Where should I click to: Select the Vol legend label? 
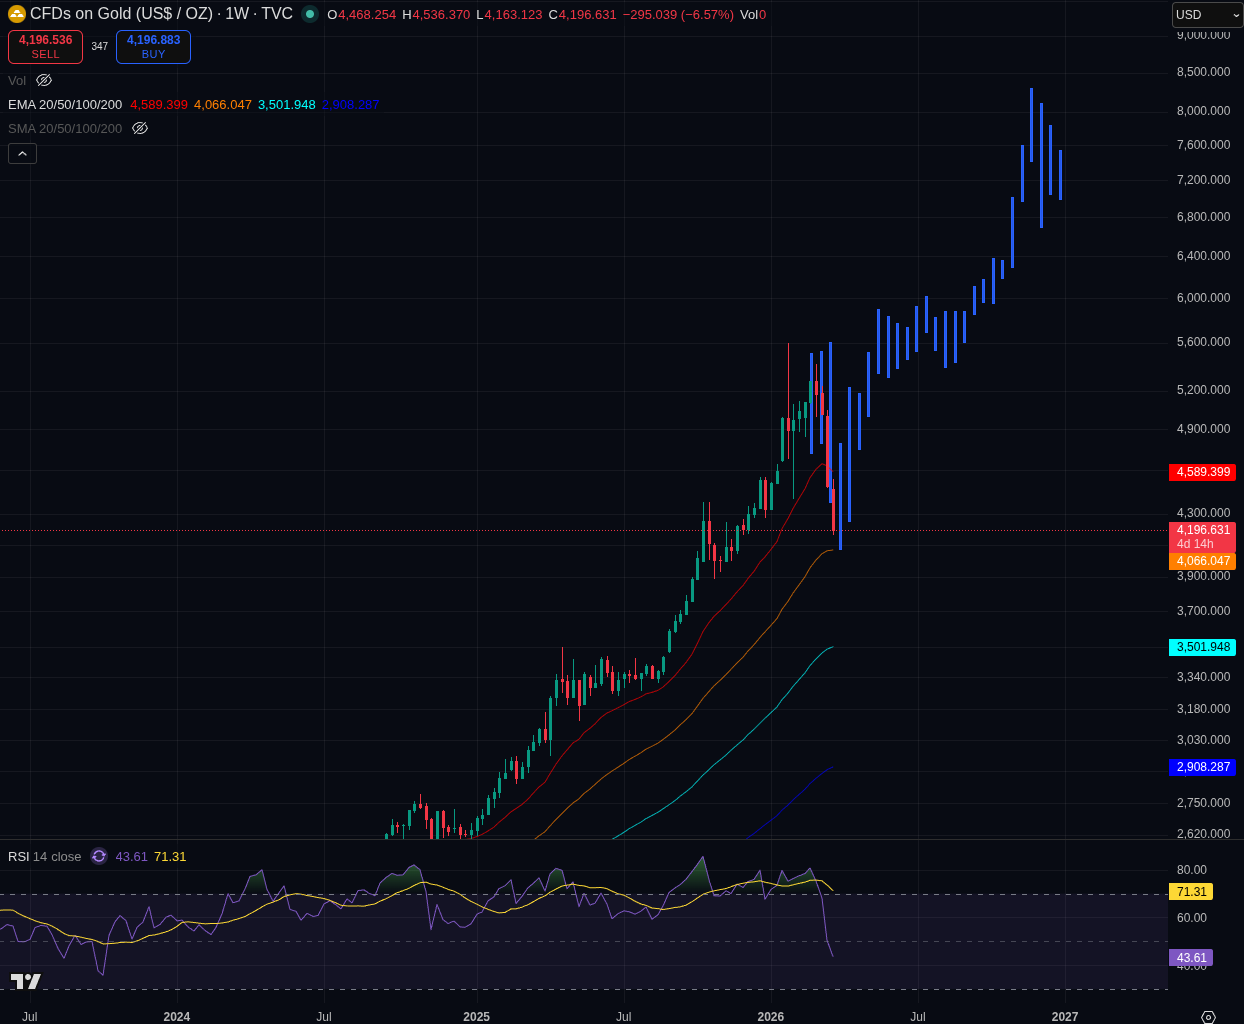tap(17, 80)
